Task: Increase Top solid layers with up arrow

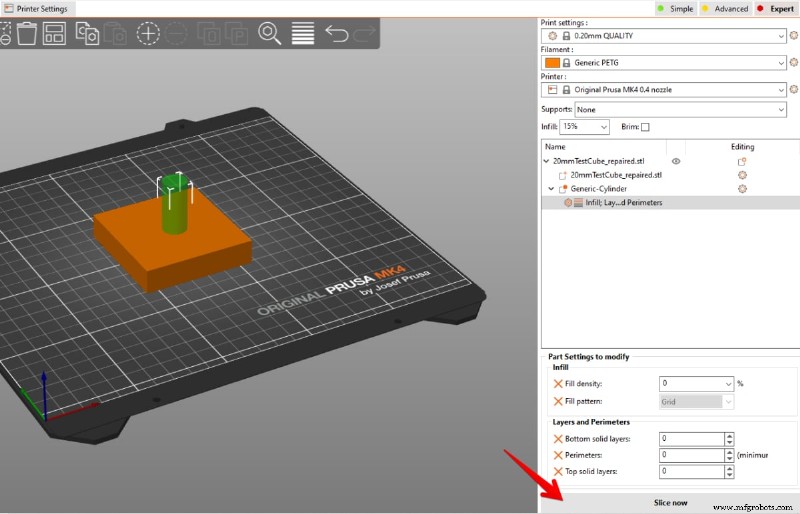Action: click(729, 469)
